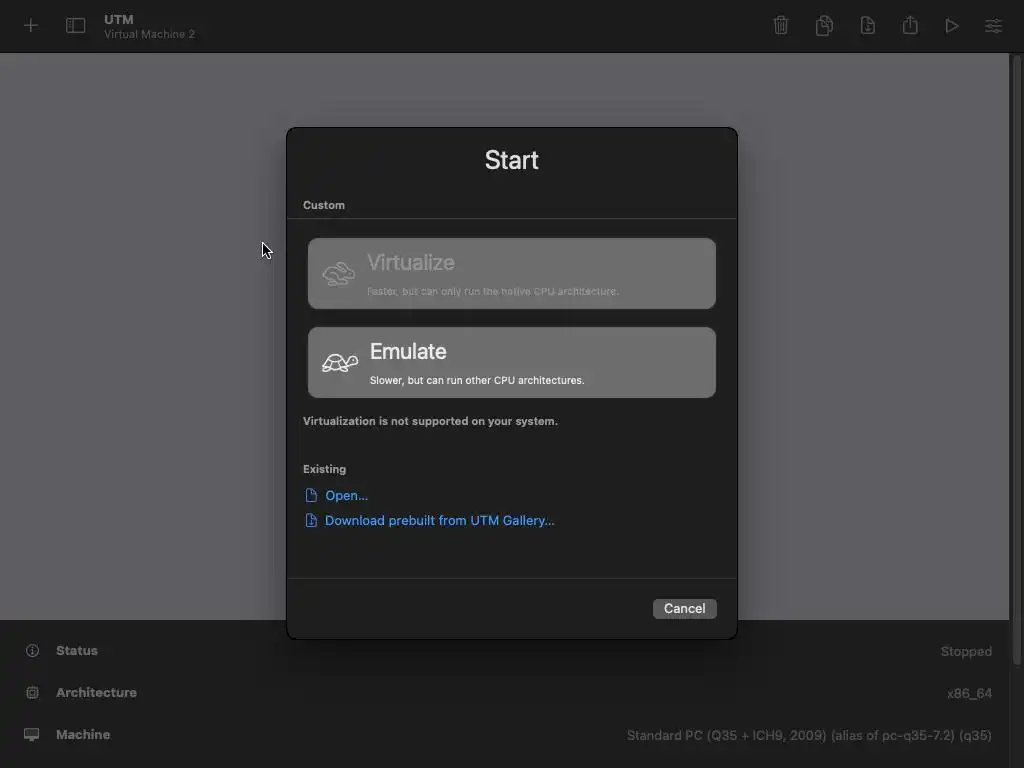Click the 'Virtualization is not supported' message
1024x768 pixels.
430,421
